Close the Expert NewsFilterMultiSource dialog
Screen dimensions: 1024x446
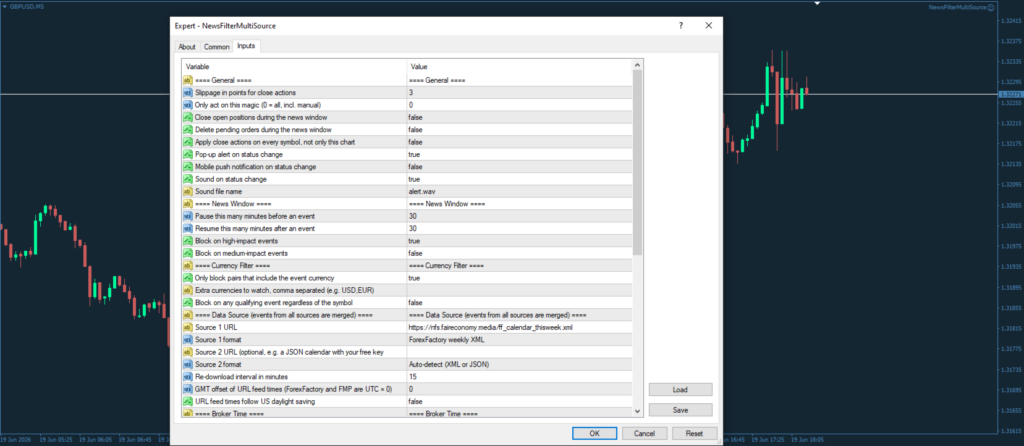(709, 25)
